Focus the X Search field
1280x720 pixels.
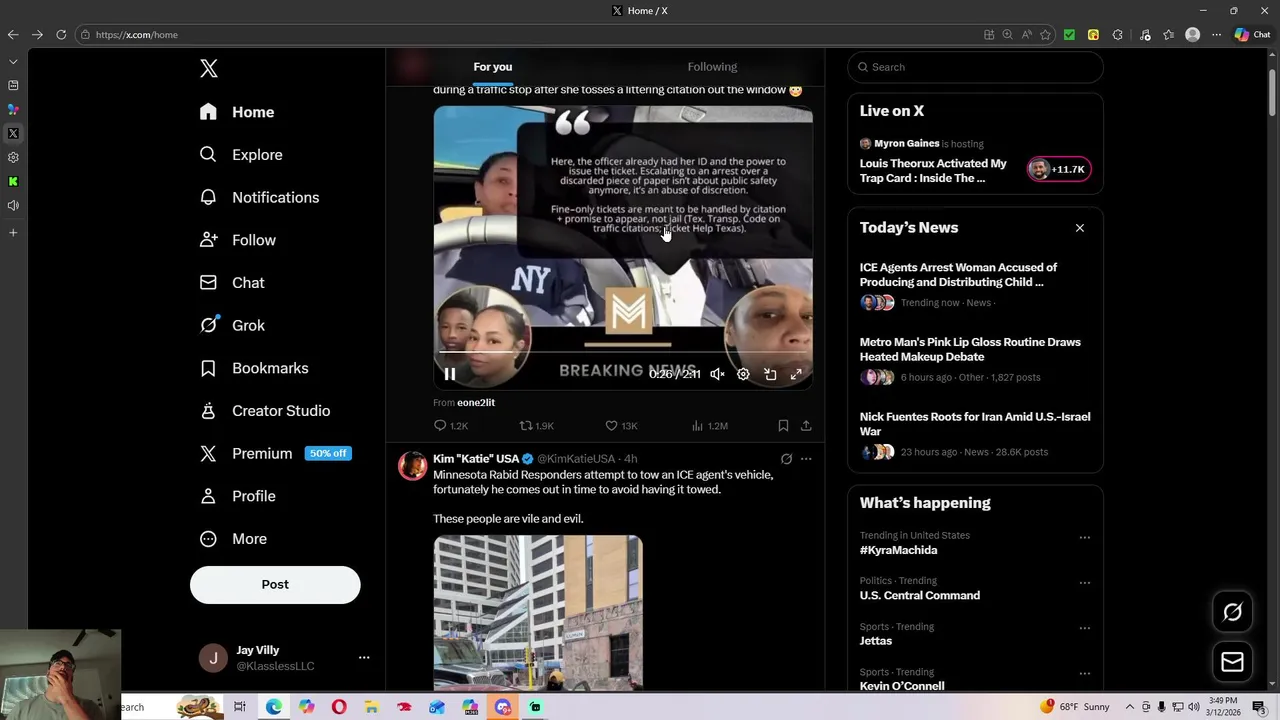pyautogui.click(x=975, y=67)
